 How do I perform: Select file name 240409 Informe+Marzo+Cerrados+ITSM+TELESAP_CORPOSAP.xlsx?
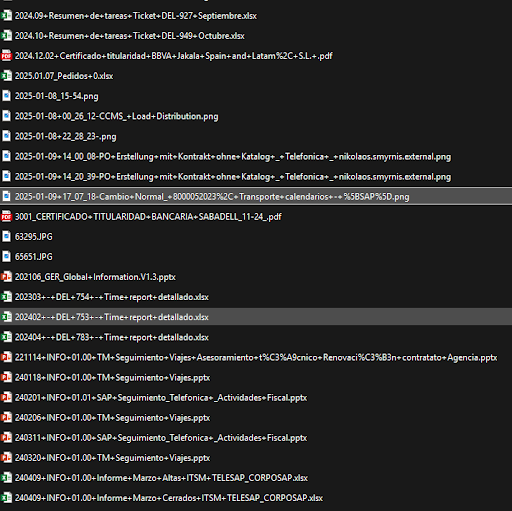pos(169,498)
